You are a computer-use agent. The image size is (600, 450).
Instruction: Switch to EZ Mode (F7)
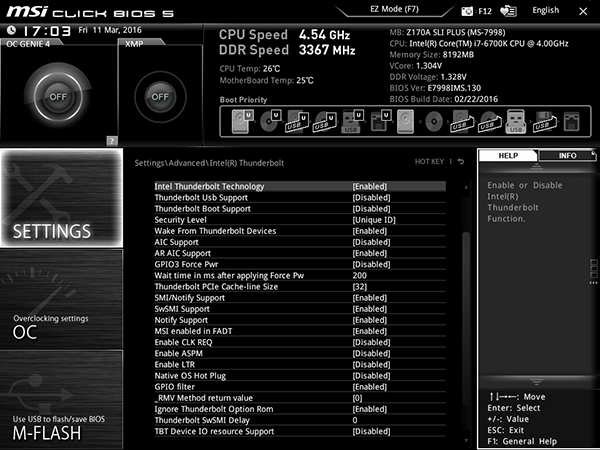[x=394, y=9]
